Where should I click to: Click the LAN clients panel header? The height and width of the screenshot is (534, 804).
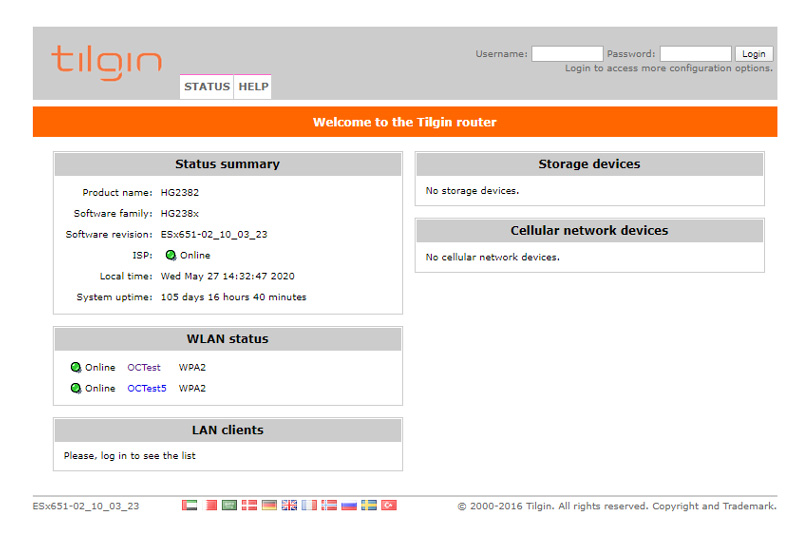coord(228,430)
